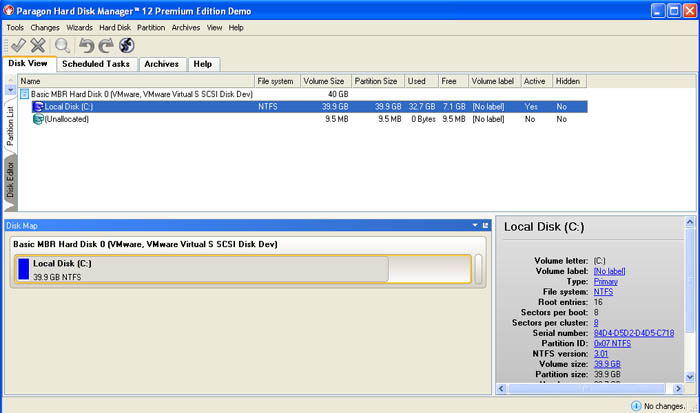Click the [No label] volume label link
700x413 pixels.
click(x=609, y=271)
